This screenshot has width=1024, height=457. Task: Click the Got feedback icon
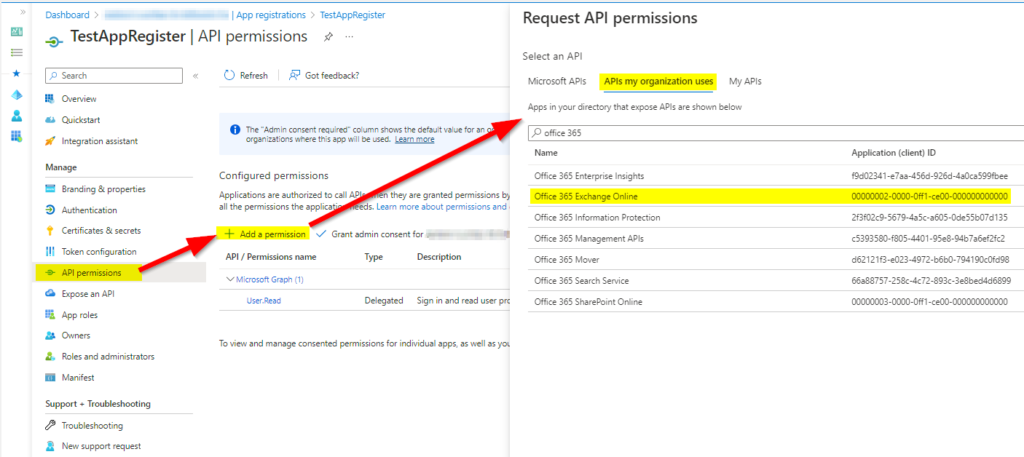[294, 76]
